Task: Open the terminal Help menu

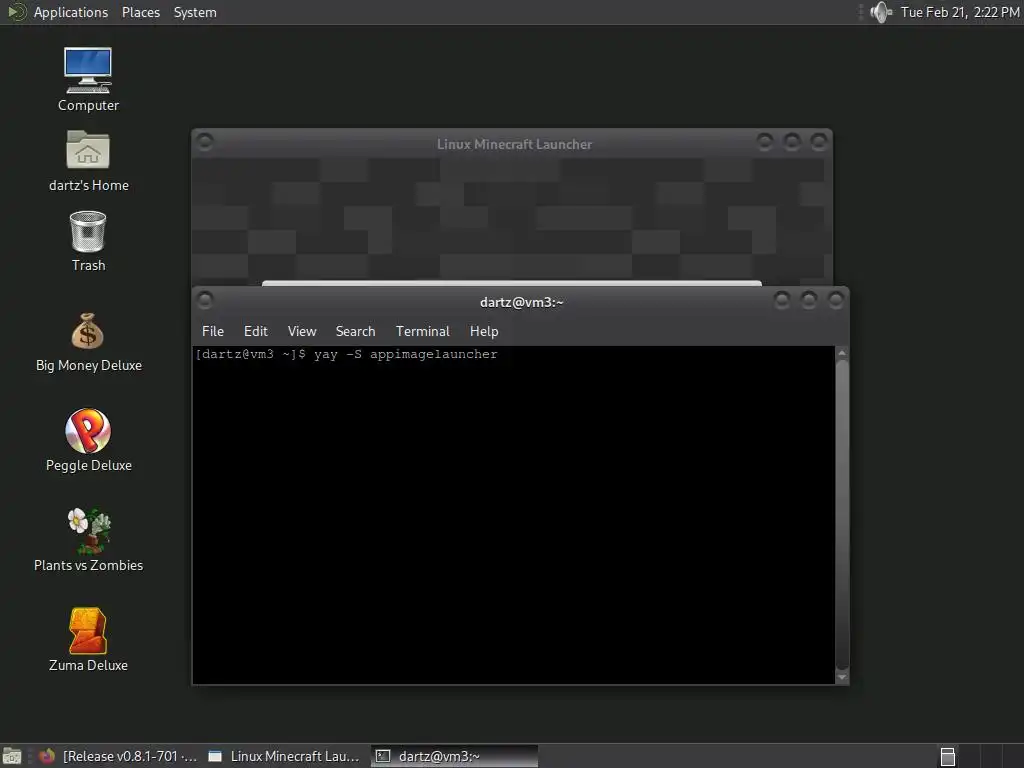Action: tap(484, 331)
